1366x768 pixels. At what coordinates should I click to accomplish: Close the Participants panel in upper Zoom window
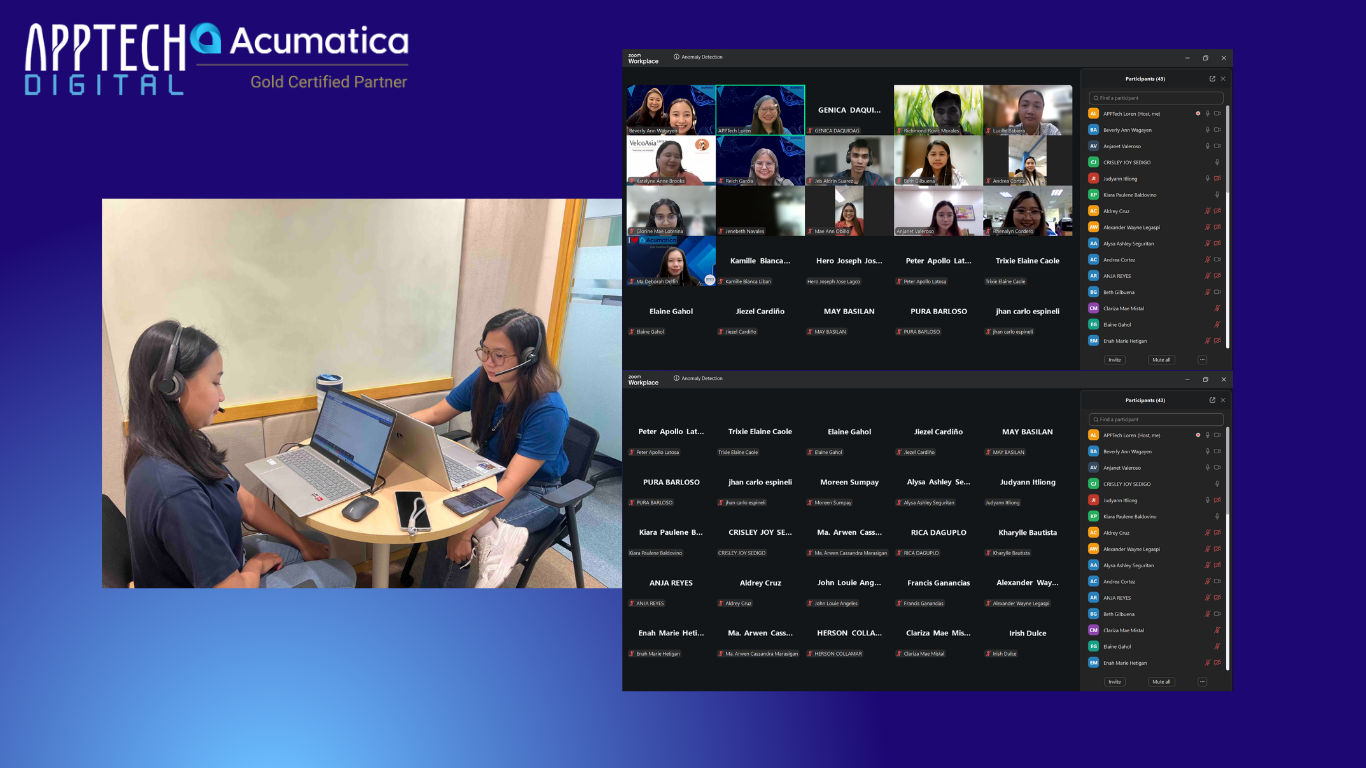[1223, 78]
